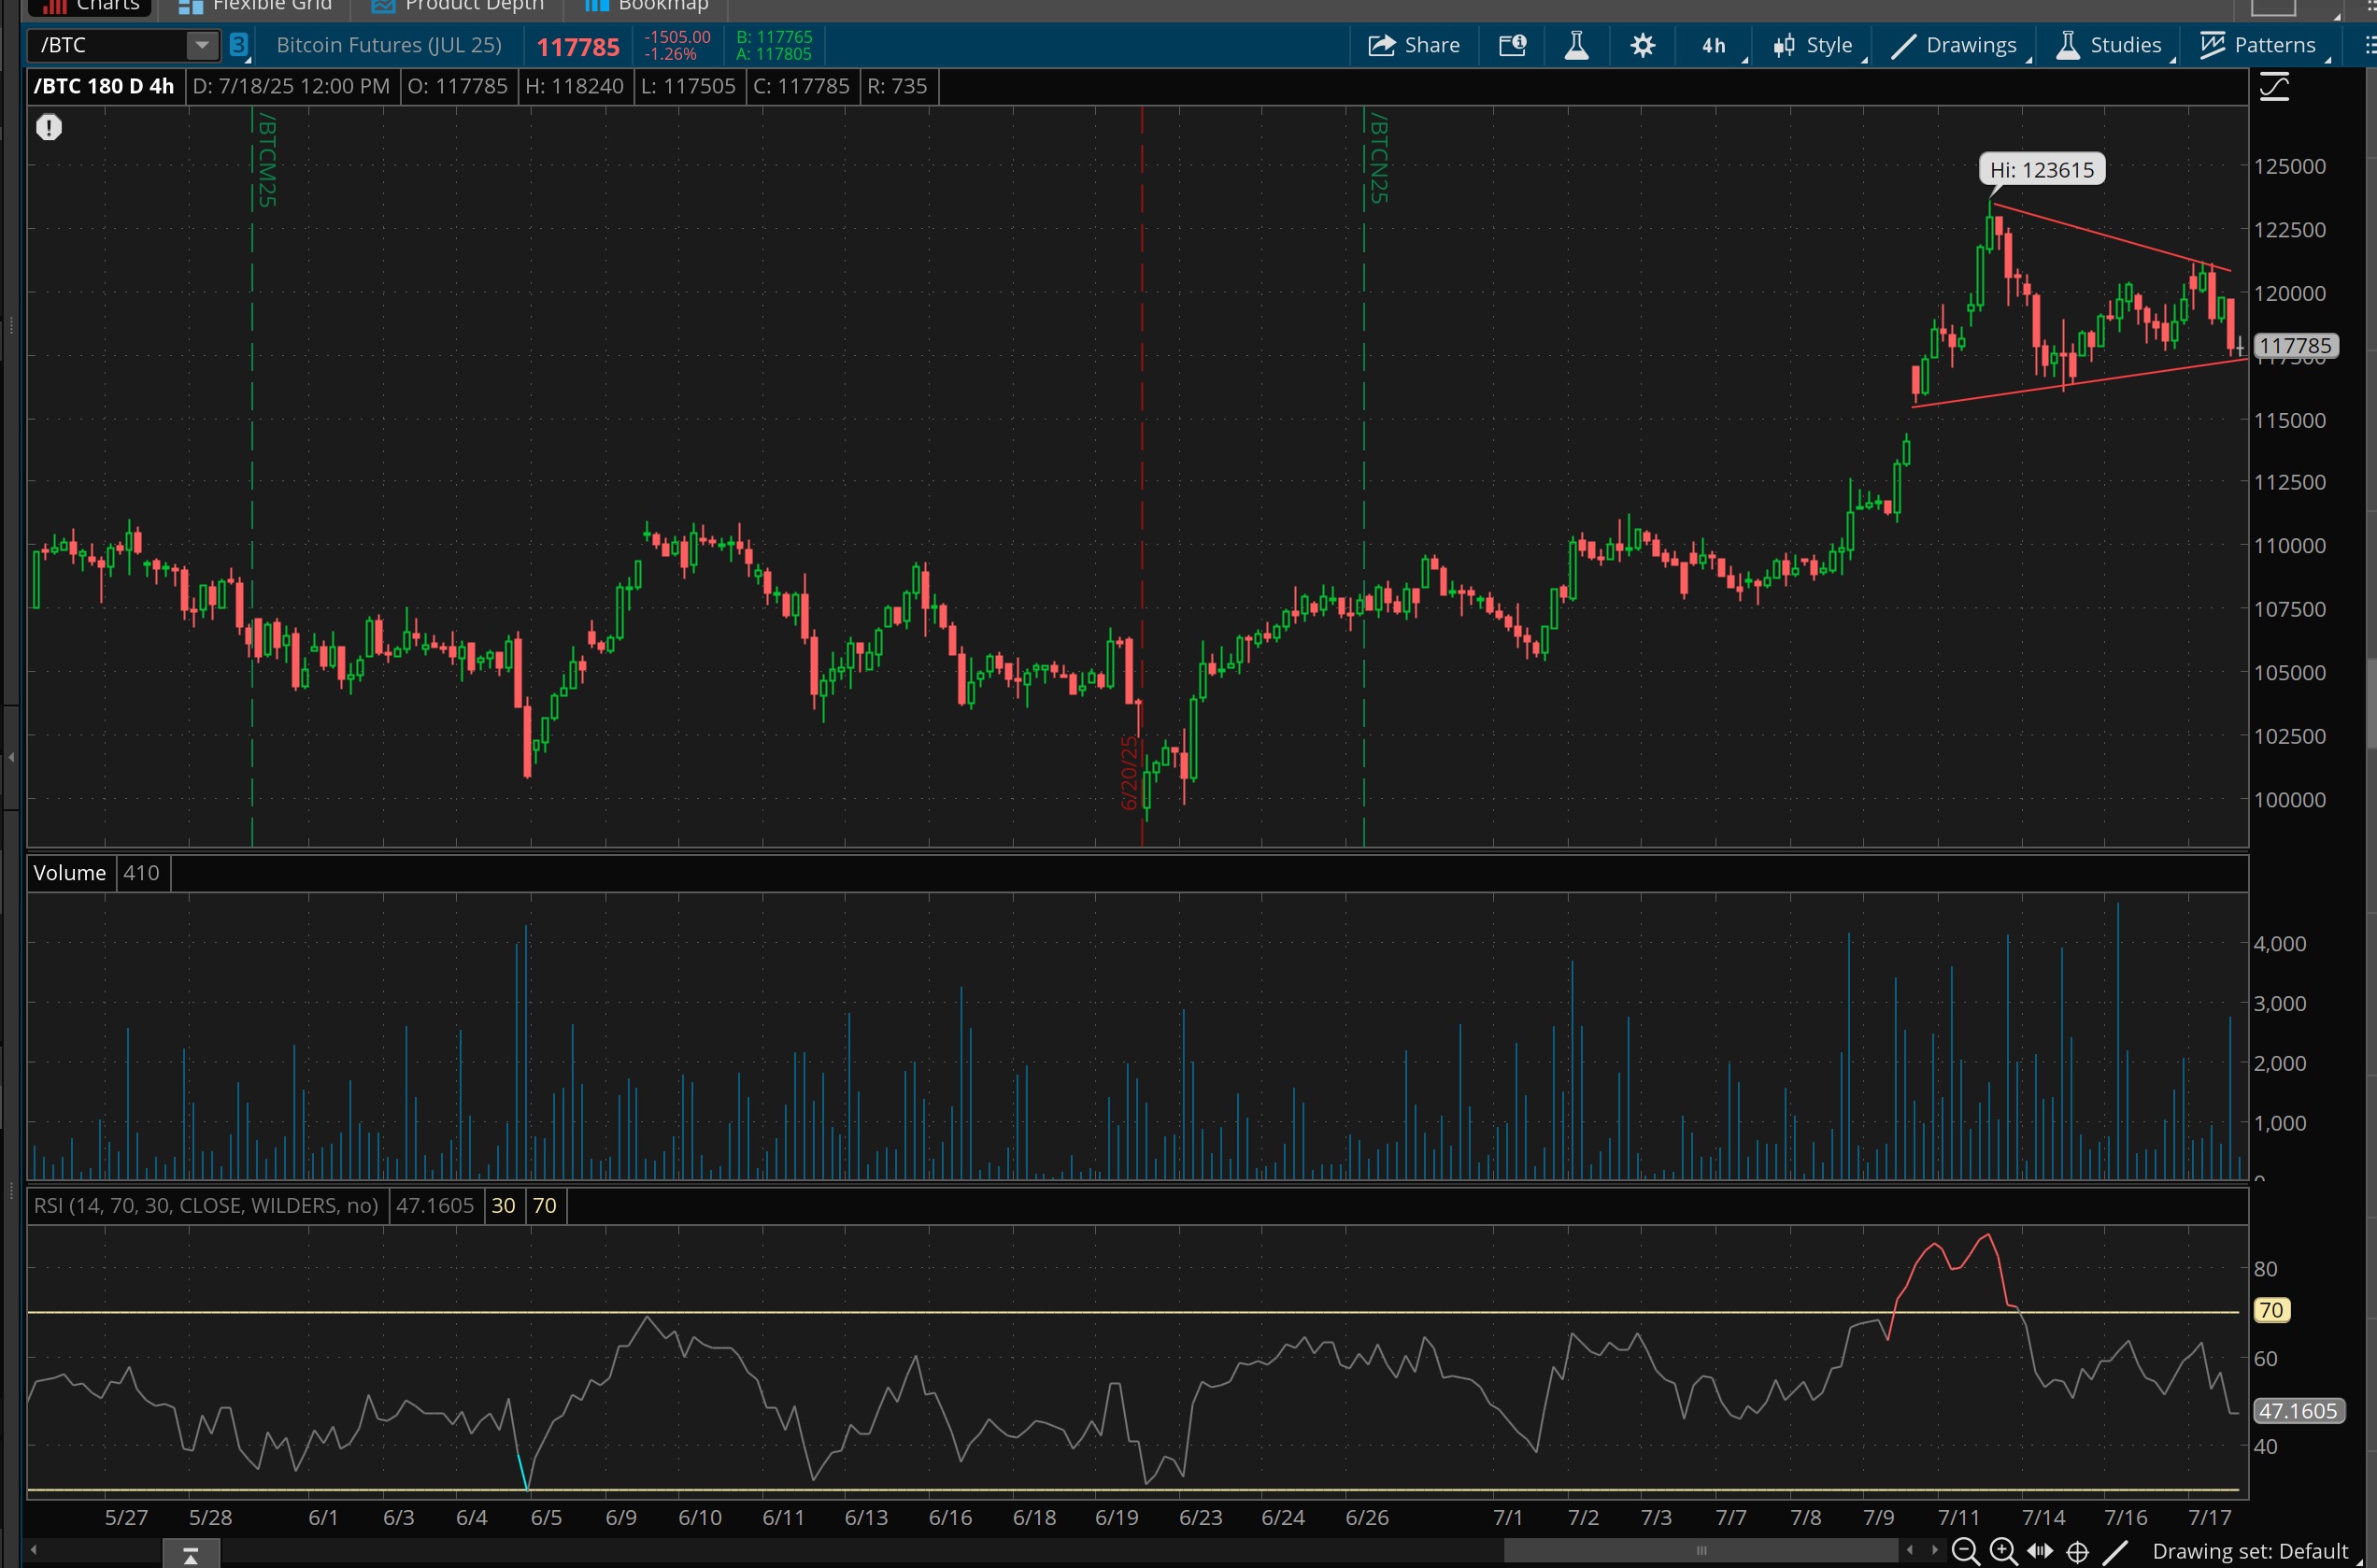The image size is (2377, 1568).
Task: Open the Style menu
Action: (x=1814, y=45)
